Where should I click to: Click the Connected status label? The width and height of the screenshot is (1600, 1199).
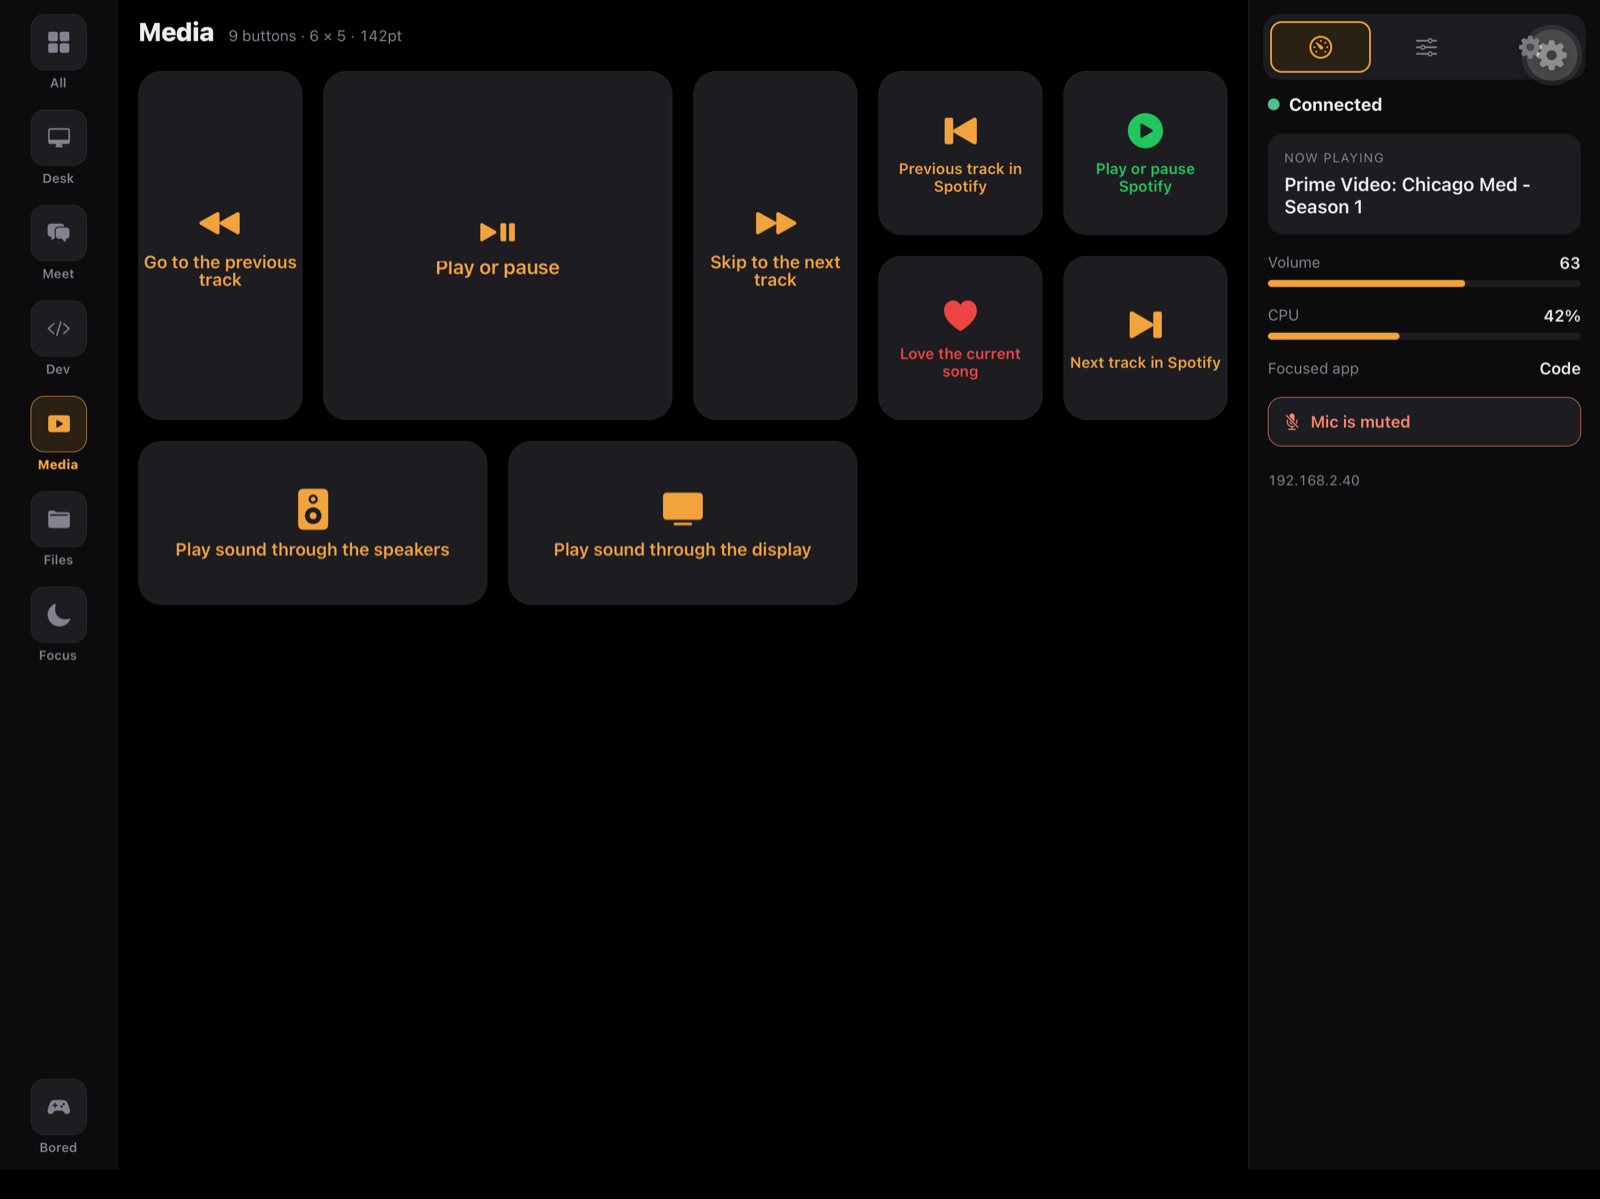(x=1335, y=105)
